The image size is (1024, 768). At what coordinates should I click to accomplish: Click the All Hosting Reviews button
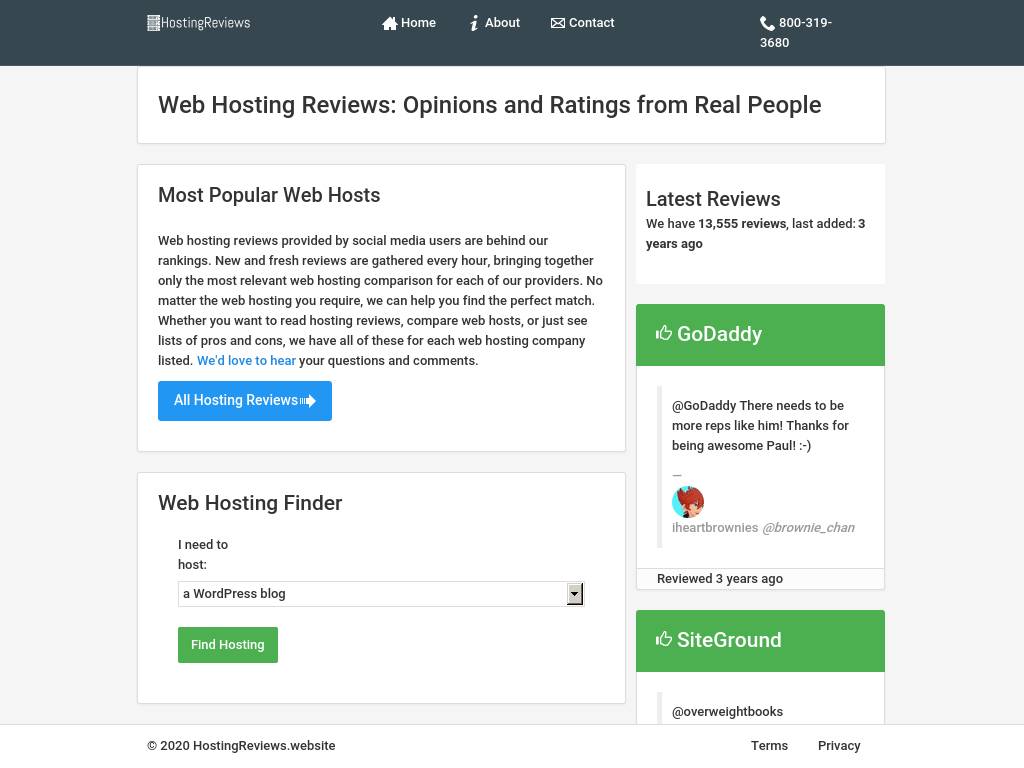[x=236, y=401]
